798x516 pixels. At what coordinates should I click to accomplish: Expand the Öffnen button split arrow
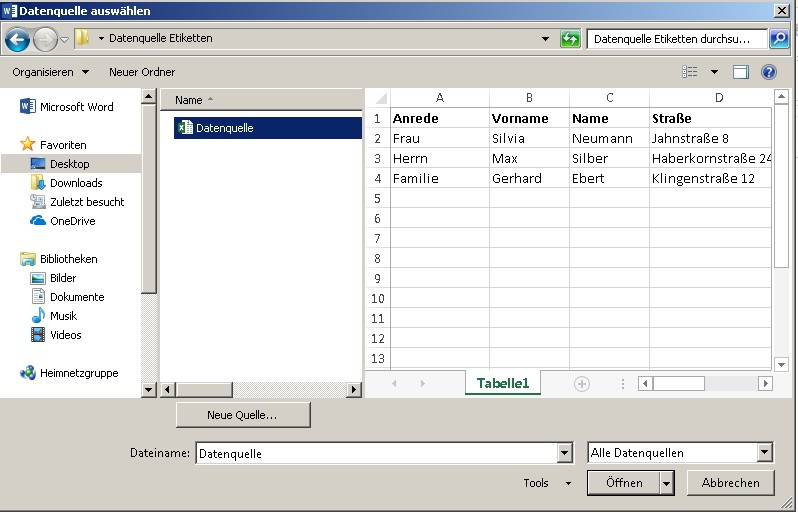coord(666,483)
